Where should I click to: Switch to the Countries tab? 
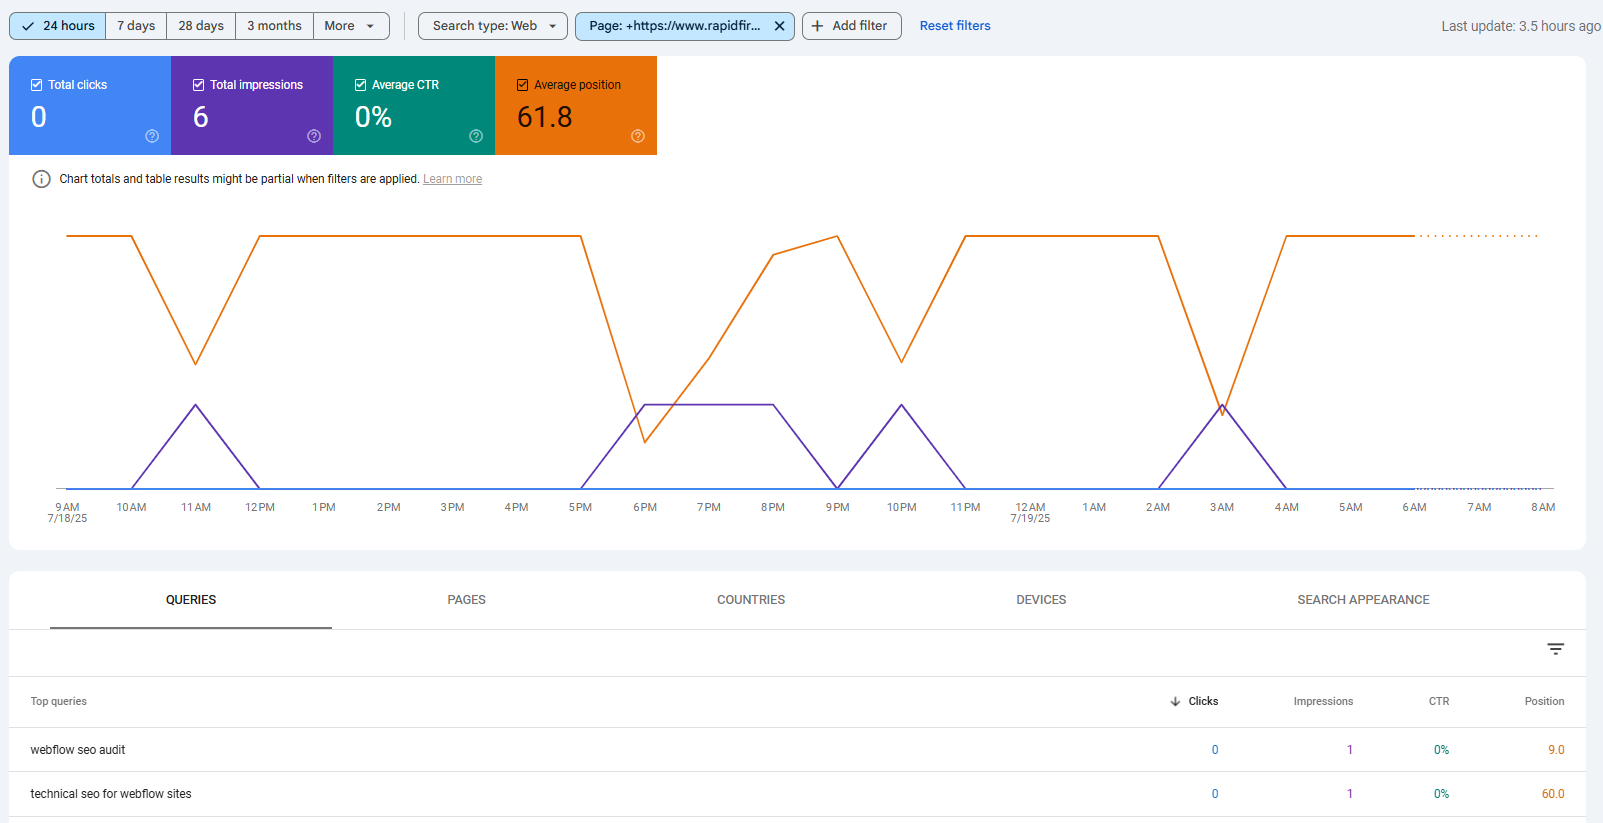click(751, 600)
